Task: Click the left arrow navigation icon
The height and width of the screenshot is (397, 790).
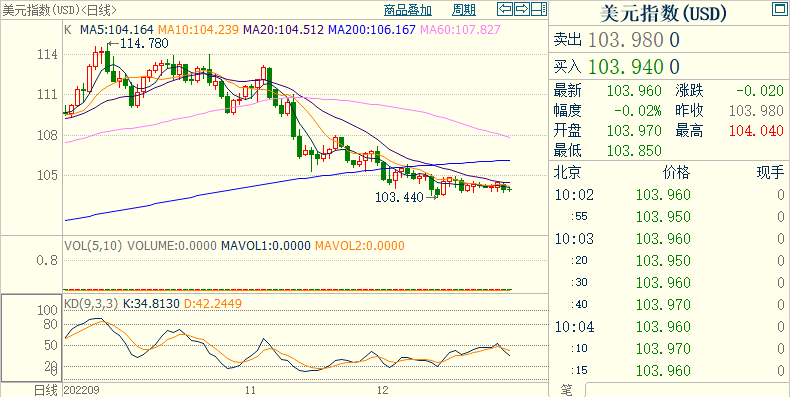Action: click(505, 9)
